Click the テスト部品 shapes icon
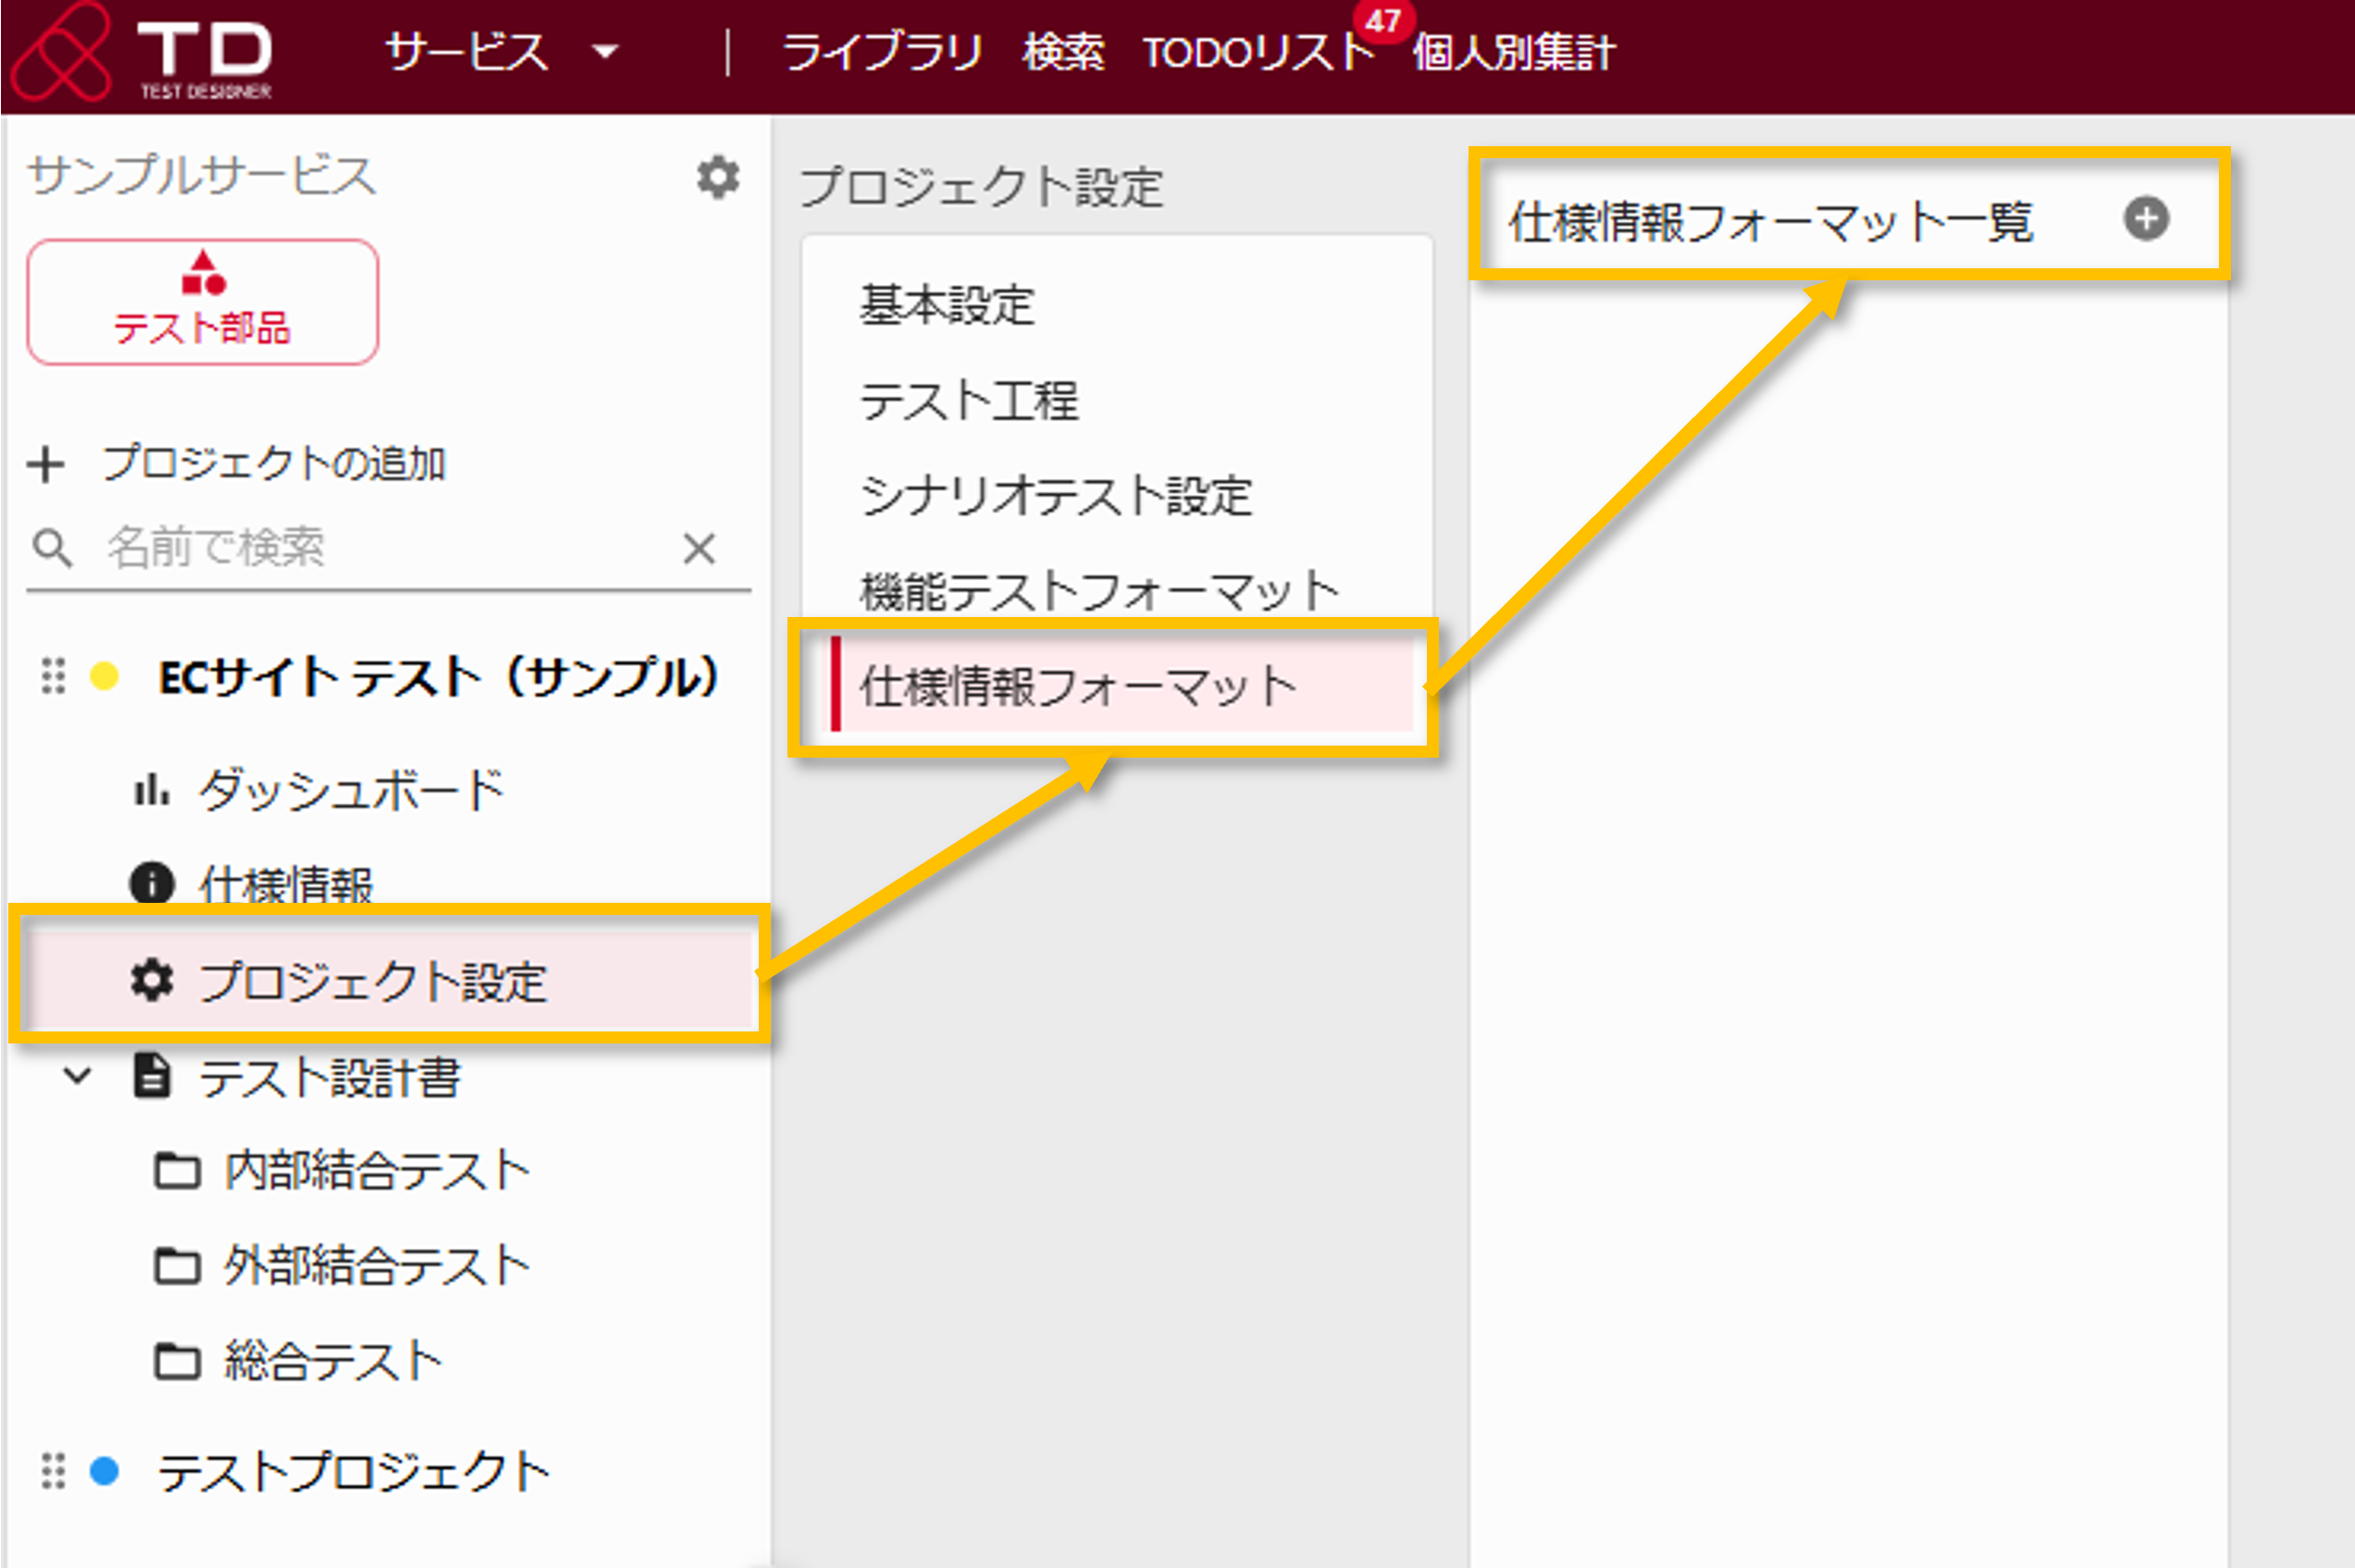The height and width of the screenshot is (1568, 2355). pos(203,271)
